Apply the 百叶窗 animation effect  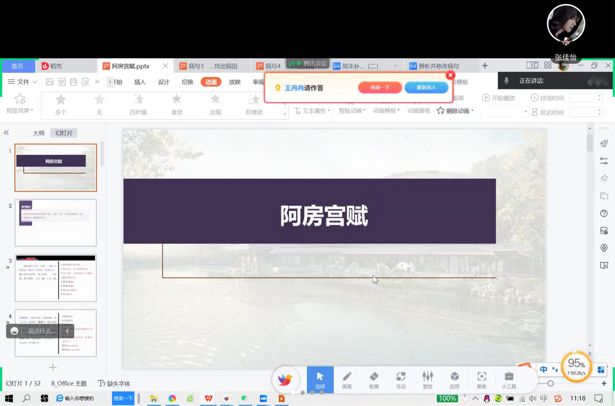click(x=138, y=103)
